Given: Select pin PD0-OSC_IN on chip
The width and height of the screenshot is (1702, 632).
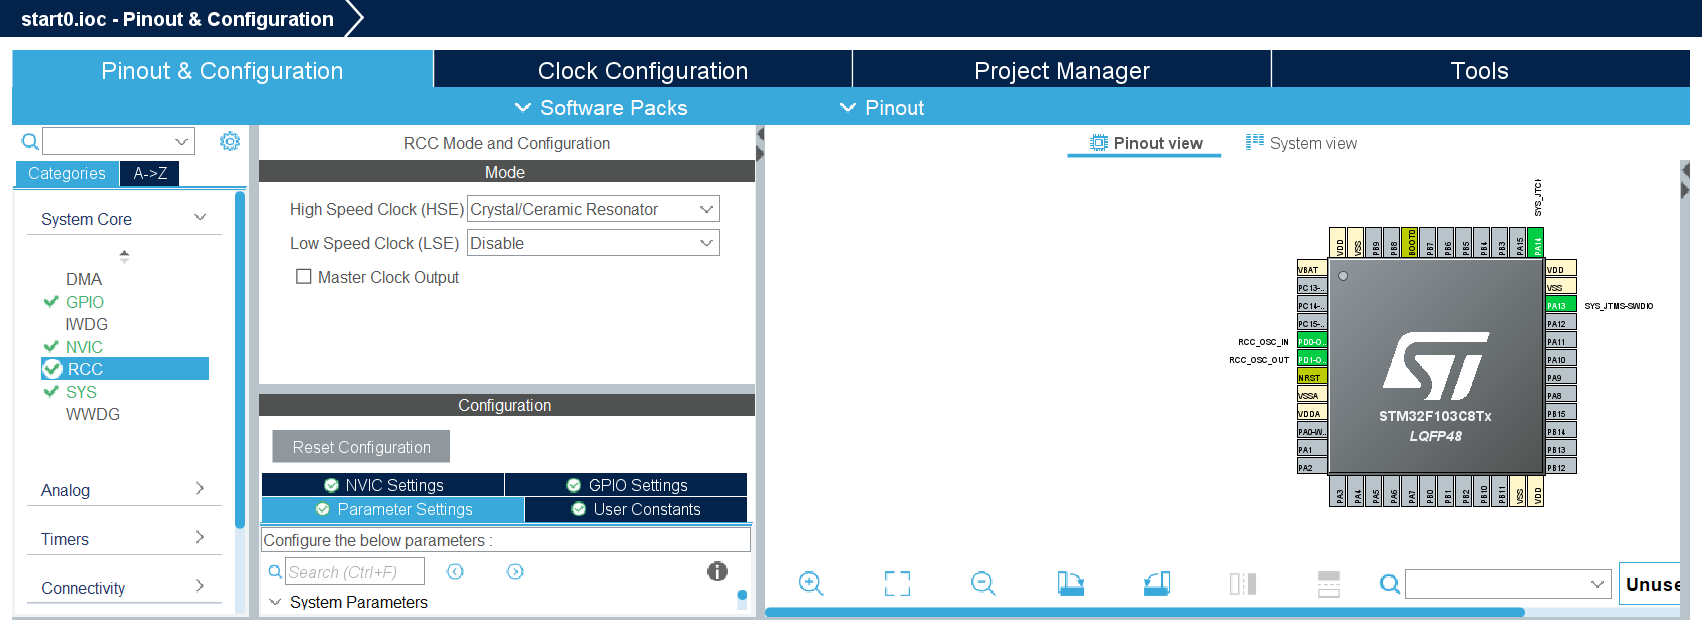Looking at the screenshot, I should click(1312, 341).
